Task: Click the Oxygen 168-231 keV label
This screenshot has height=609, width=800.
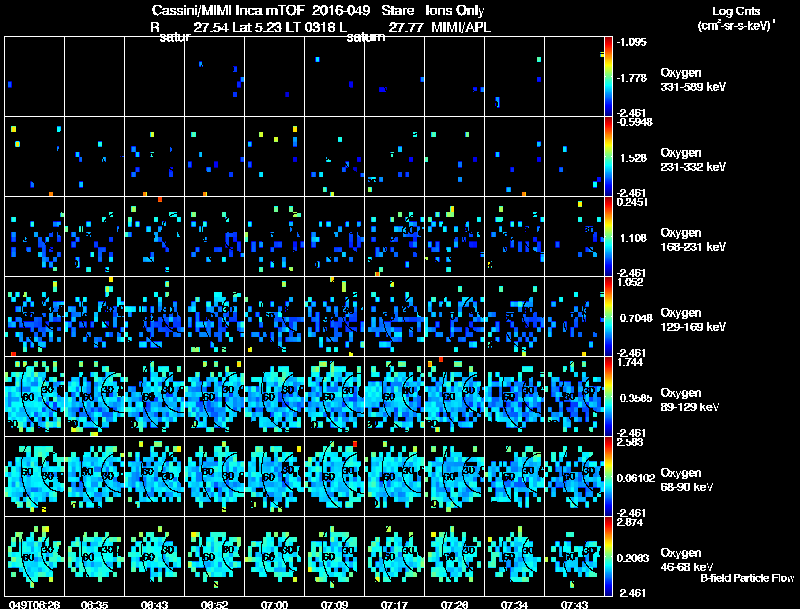Action: [693, 240]
